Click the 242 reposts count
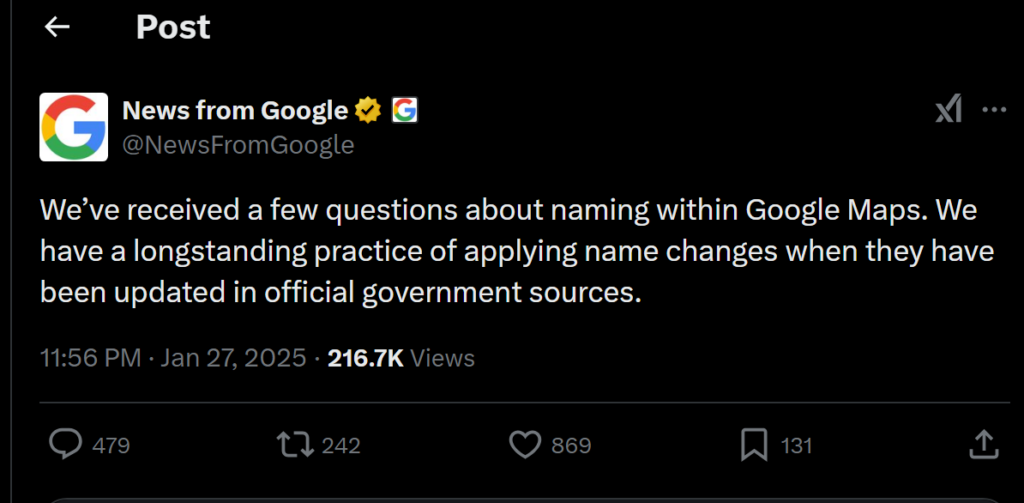Viewport: 1024px width, 503px height. pyautogui.click(x=341, y=446)
